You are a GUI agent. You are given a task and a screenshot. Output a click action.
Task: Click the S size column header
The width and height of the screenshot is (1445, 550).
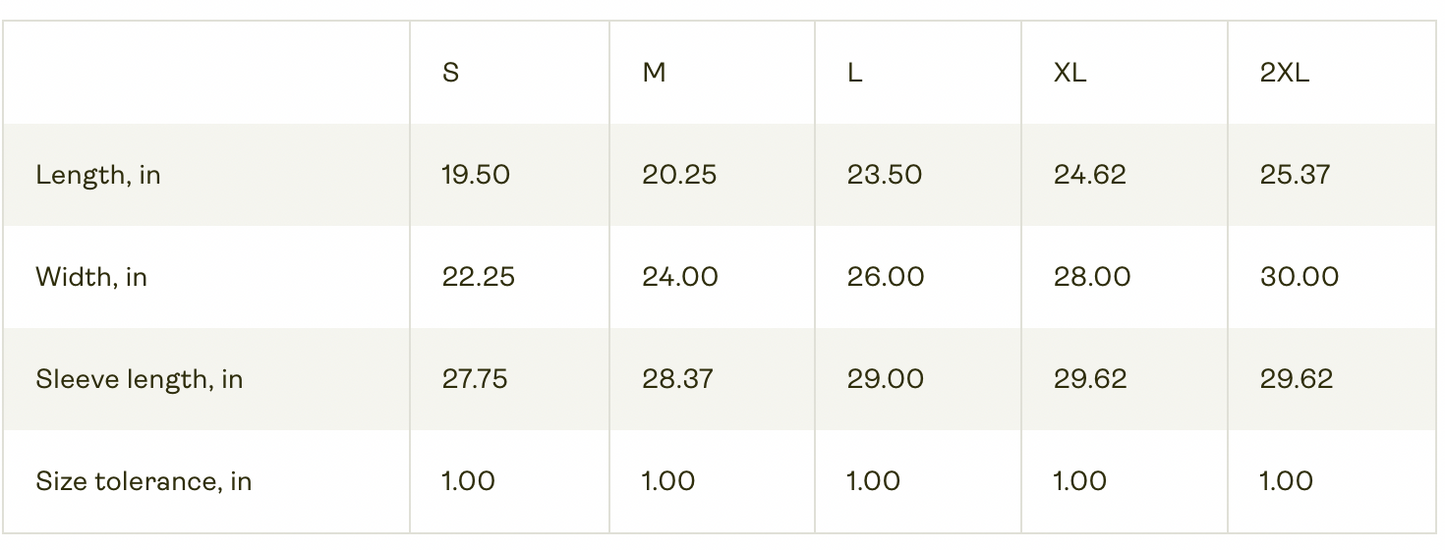(x=451, y=73)
